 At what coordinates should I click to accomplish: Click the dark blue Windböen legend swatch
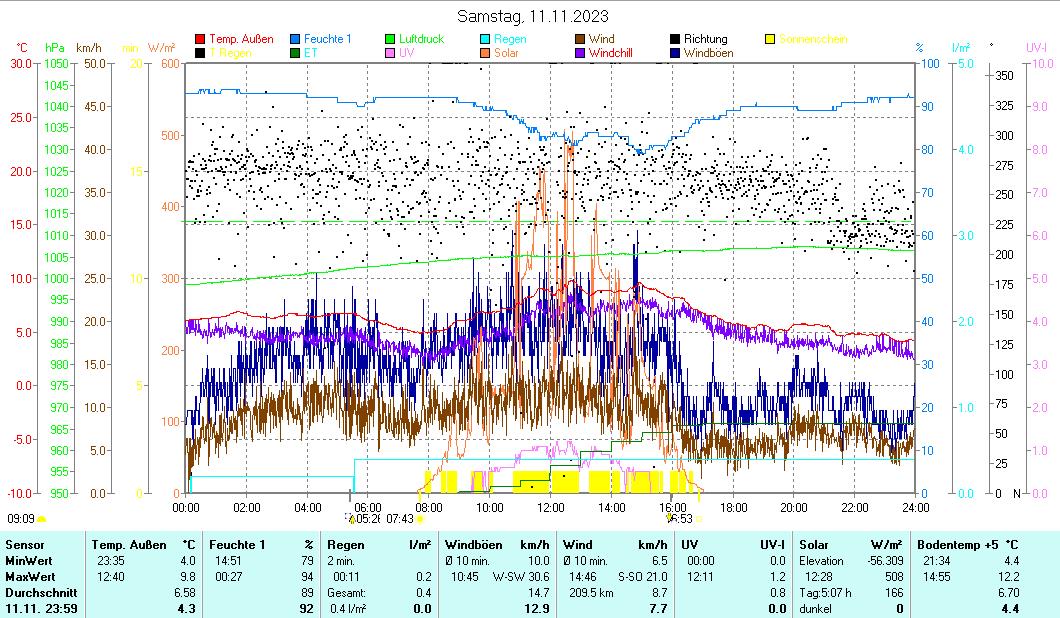[675, 53]
